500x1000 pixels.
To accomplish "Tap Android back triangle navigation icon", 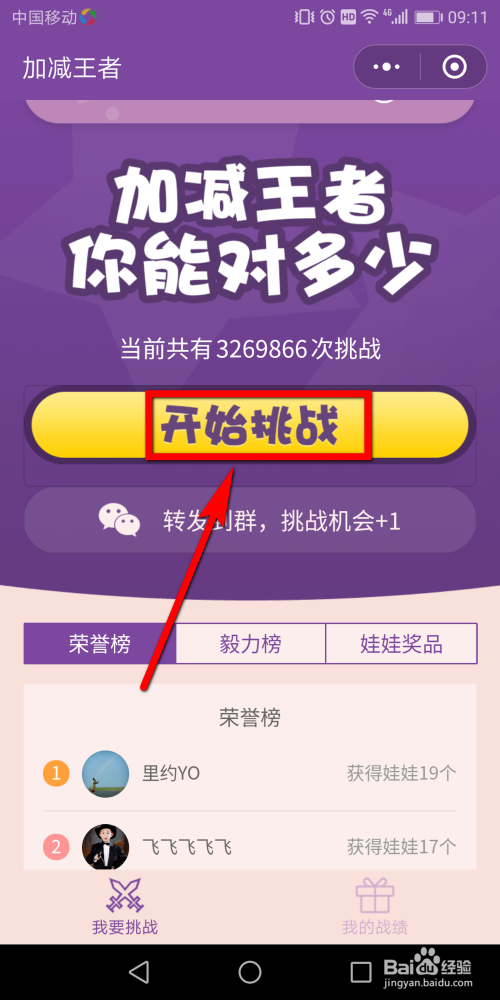I will 138,972.
